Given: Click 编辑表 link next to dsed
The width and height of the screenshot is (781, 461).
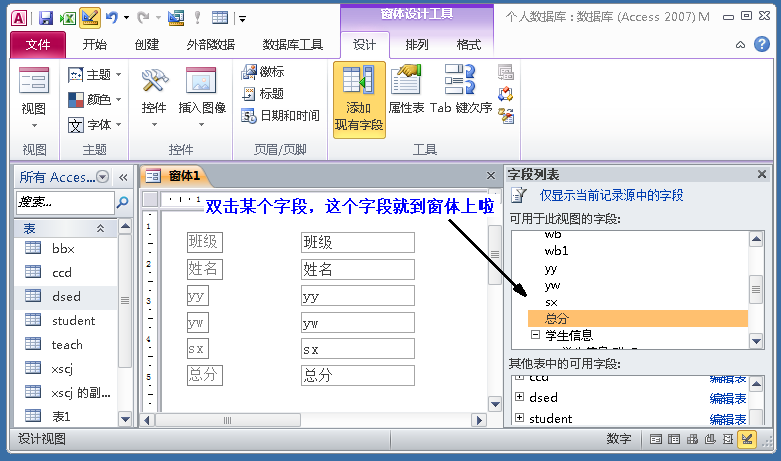Looking at the screenshot, I should 728,398.
